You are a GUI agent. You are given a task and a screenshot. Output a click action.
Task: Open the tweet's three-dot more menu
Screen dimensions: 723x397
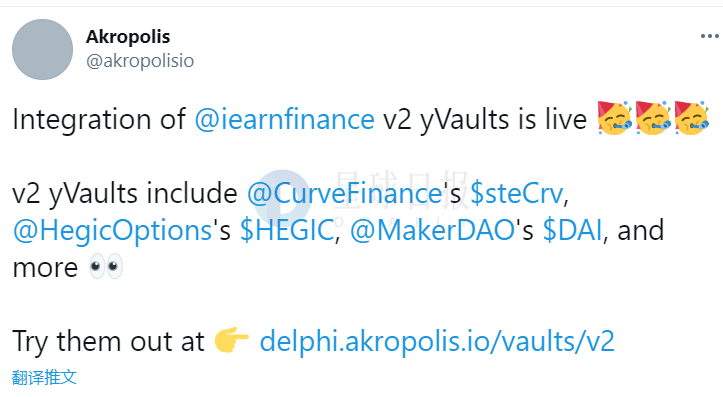(710, 36)
